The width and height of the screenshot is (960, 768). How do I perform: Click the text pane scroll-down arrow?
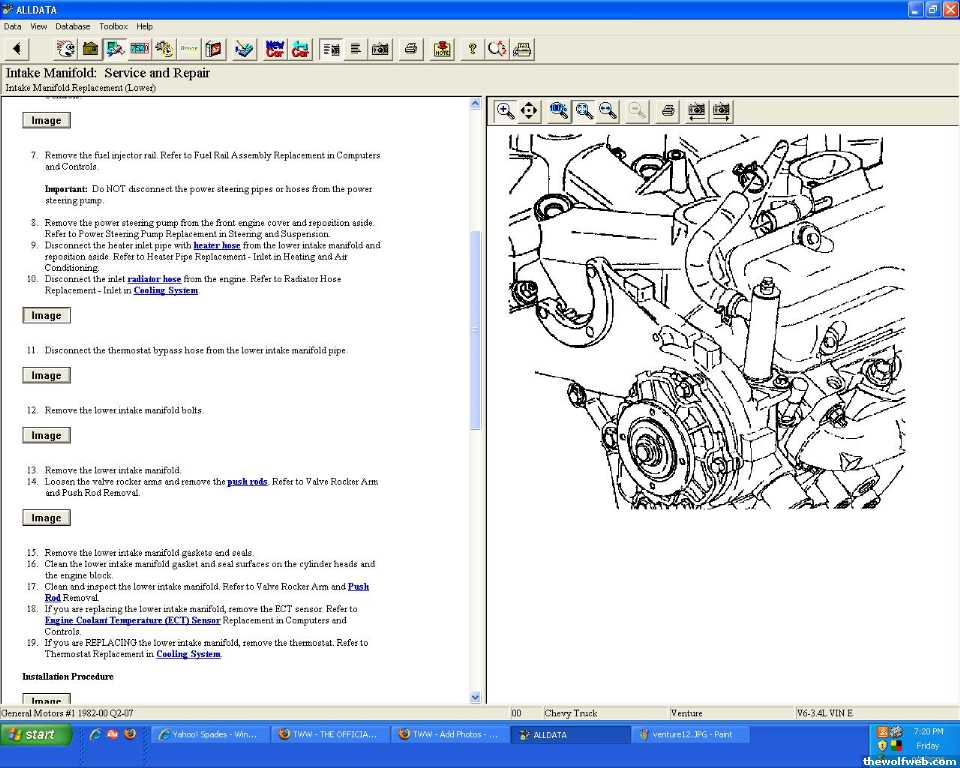(475, 697)
